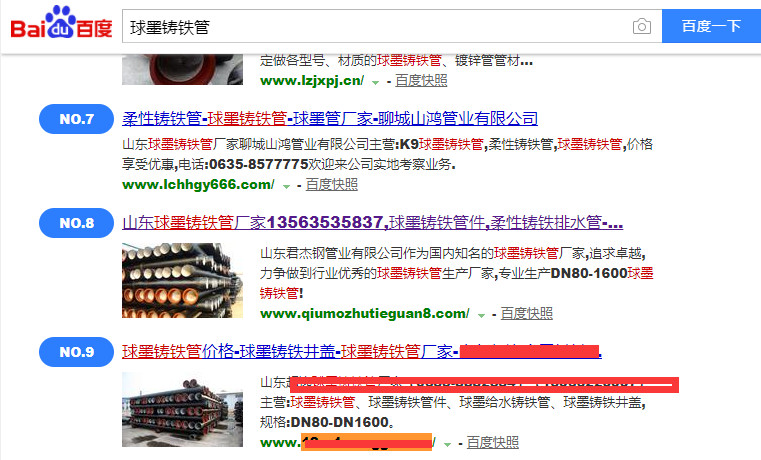The image size is (761, 460).
Task: Open the www.lzjxpj.cn link
Action: [312, 81]
